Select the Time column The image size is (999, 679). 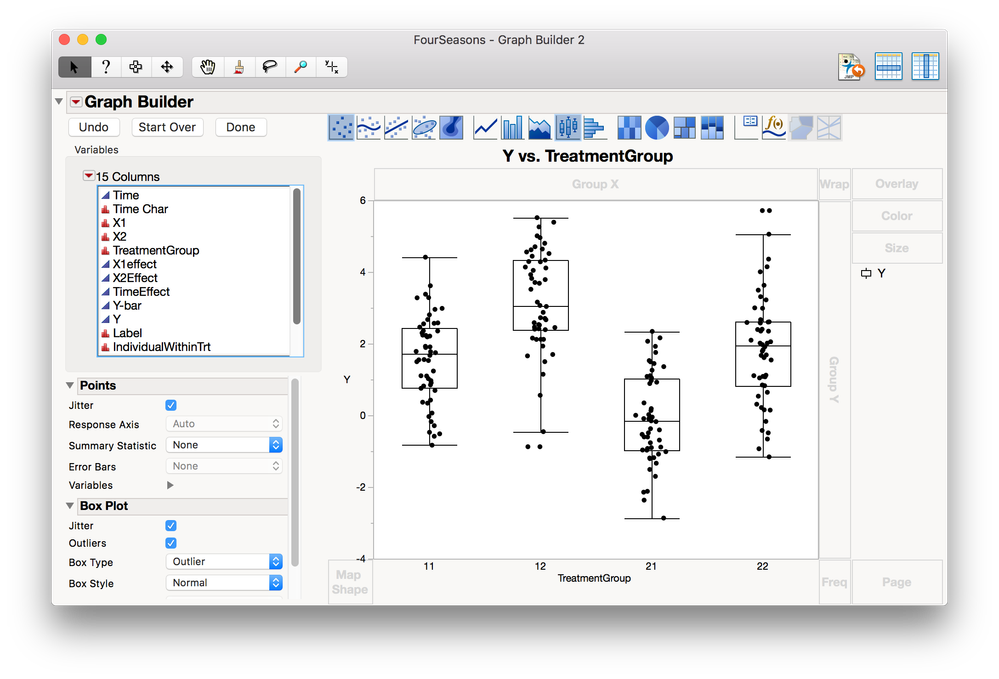tap(194, 195)
